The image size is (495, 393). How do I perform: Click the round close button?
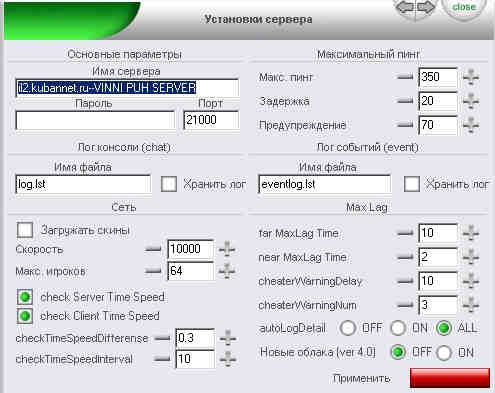point(464,7)
